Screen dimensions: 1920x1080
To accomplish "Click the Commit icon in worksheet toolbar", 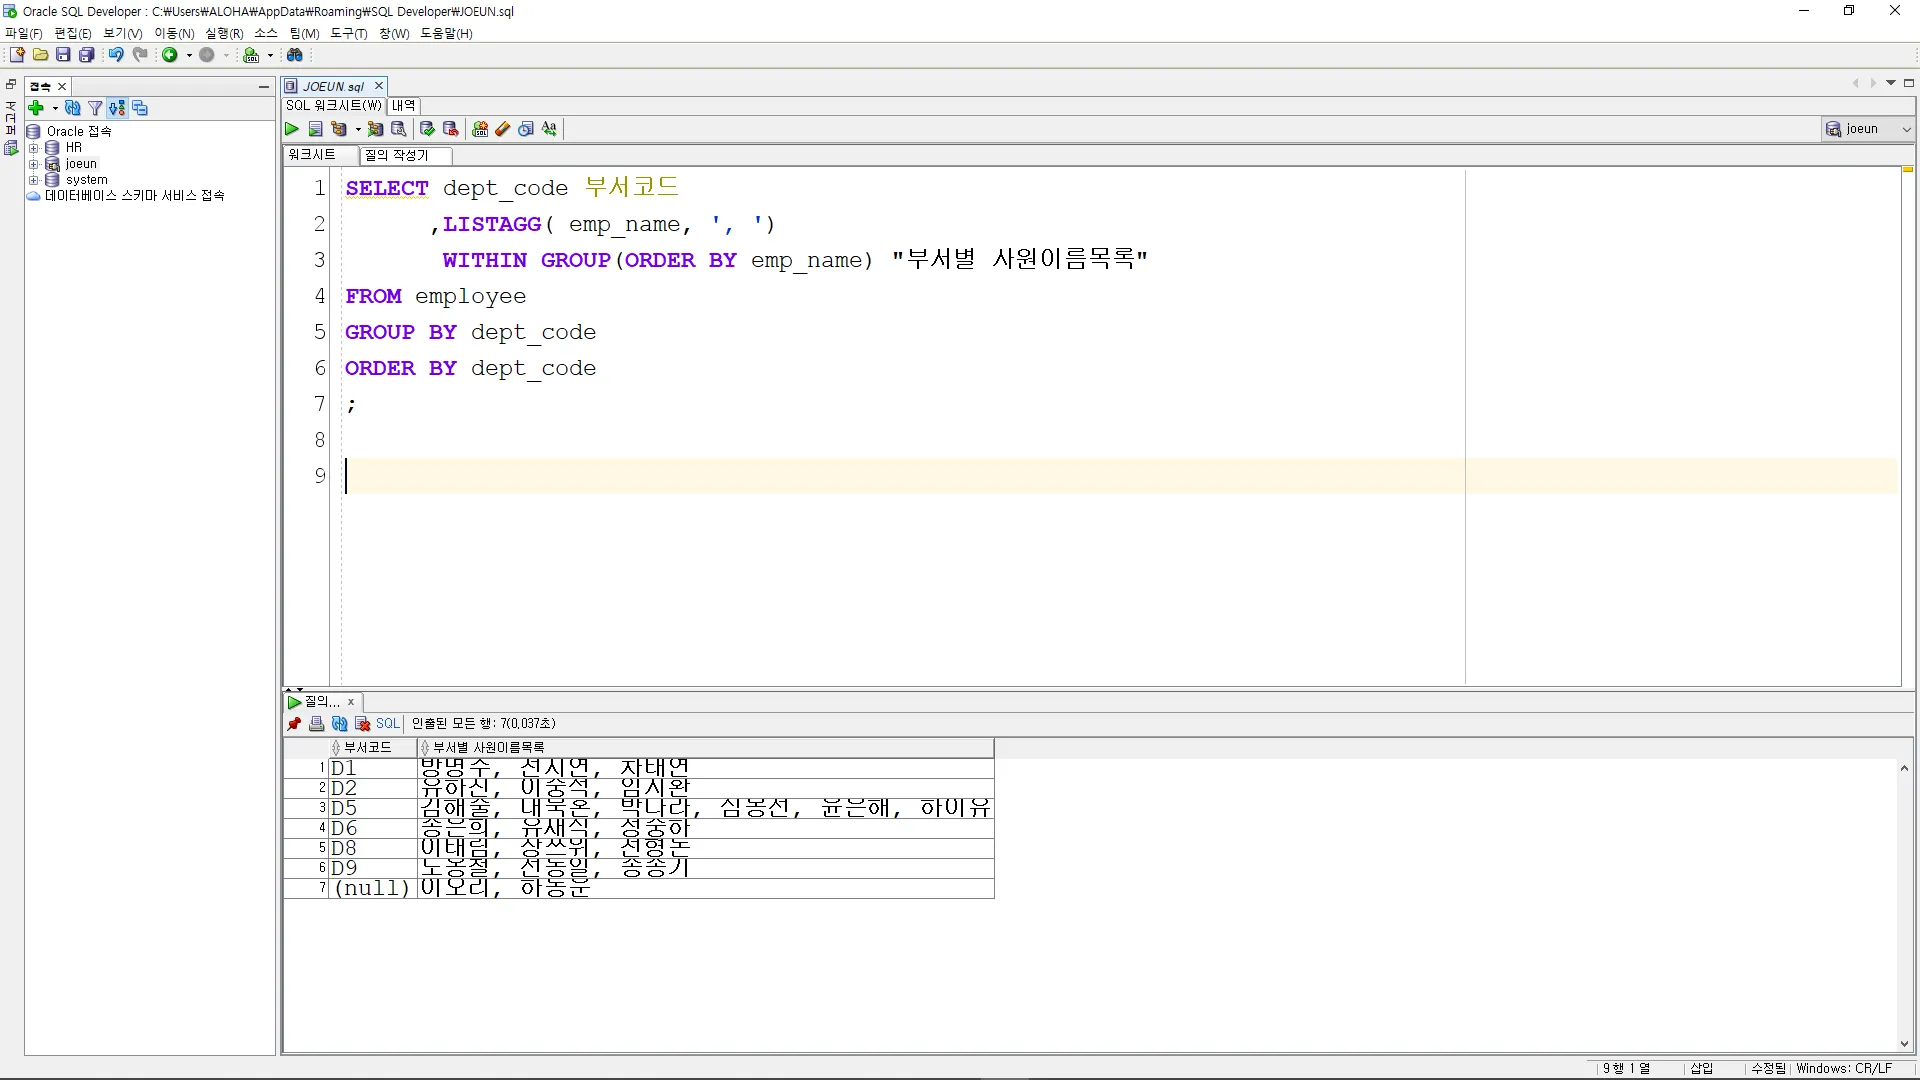I will (427, 129).
